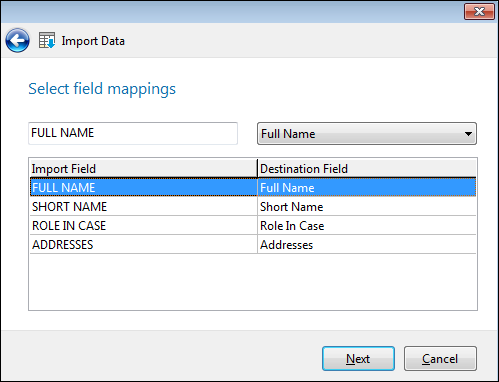Click the Import Data table icon

47,41
